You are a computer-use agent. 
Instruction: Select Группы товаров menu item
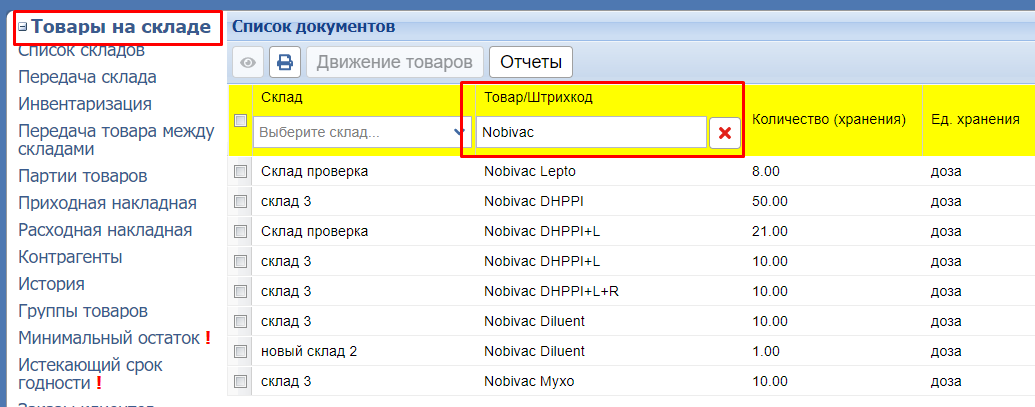(x=83, y=311)
